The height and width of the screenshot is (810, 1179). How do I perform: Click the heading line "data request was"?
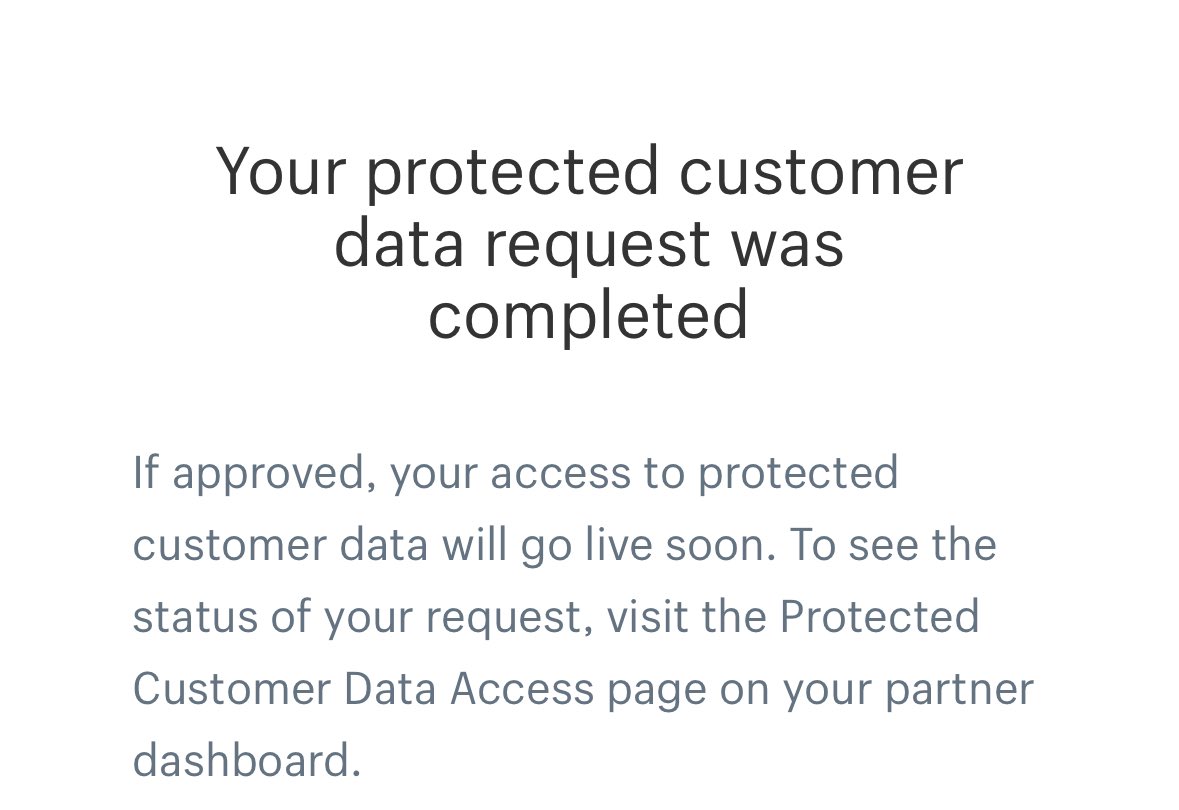[x=590, y=244]
